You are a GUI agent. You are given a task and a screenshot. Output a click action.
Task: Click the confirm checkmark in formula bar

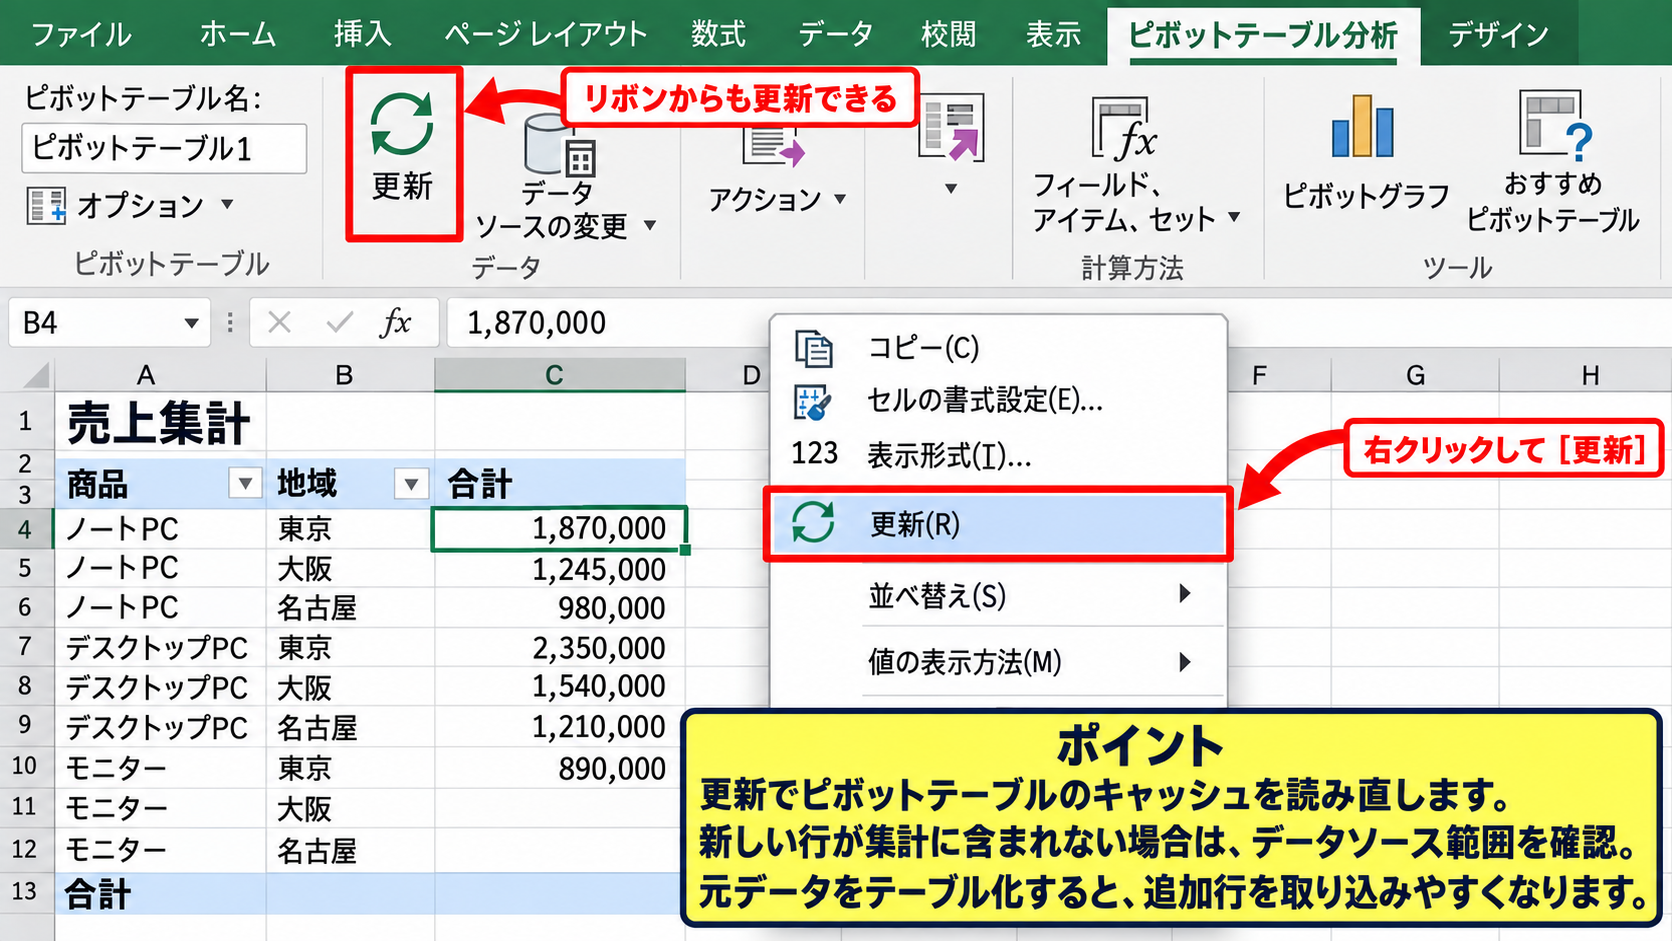click(339, 322)
